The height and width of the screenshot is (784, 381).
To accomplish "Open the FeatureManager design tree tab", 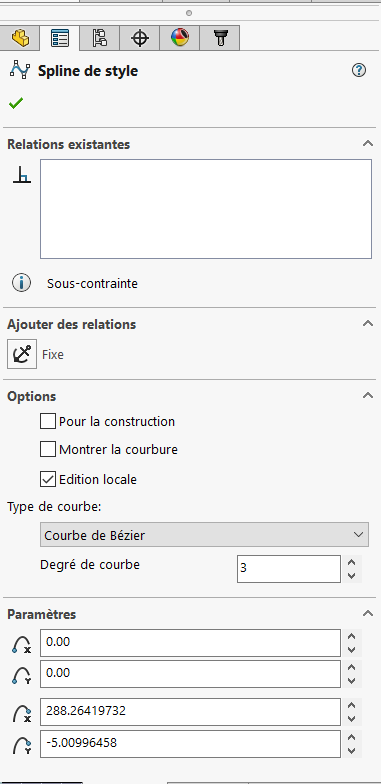I will click(x=20, y=38).
